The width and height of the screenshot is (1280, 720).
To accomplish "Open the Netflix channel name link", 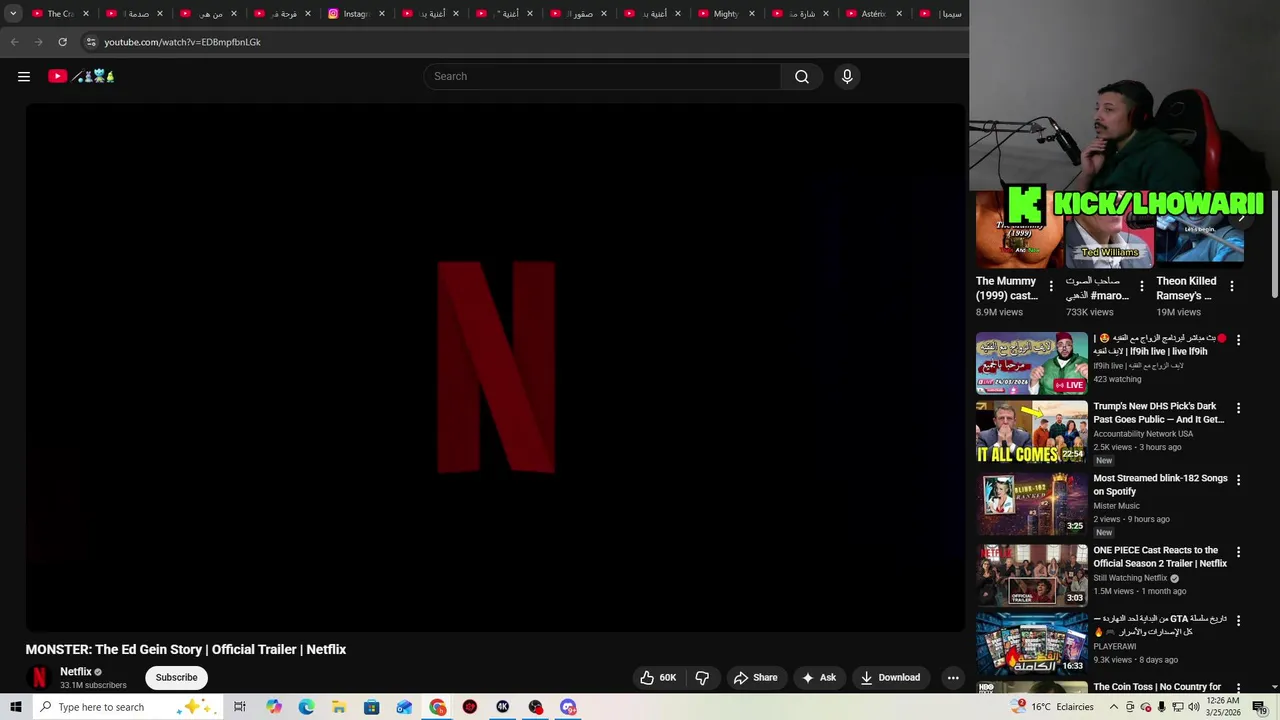I will coord(76,672).
